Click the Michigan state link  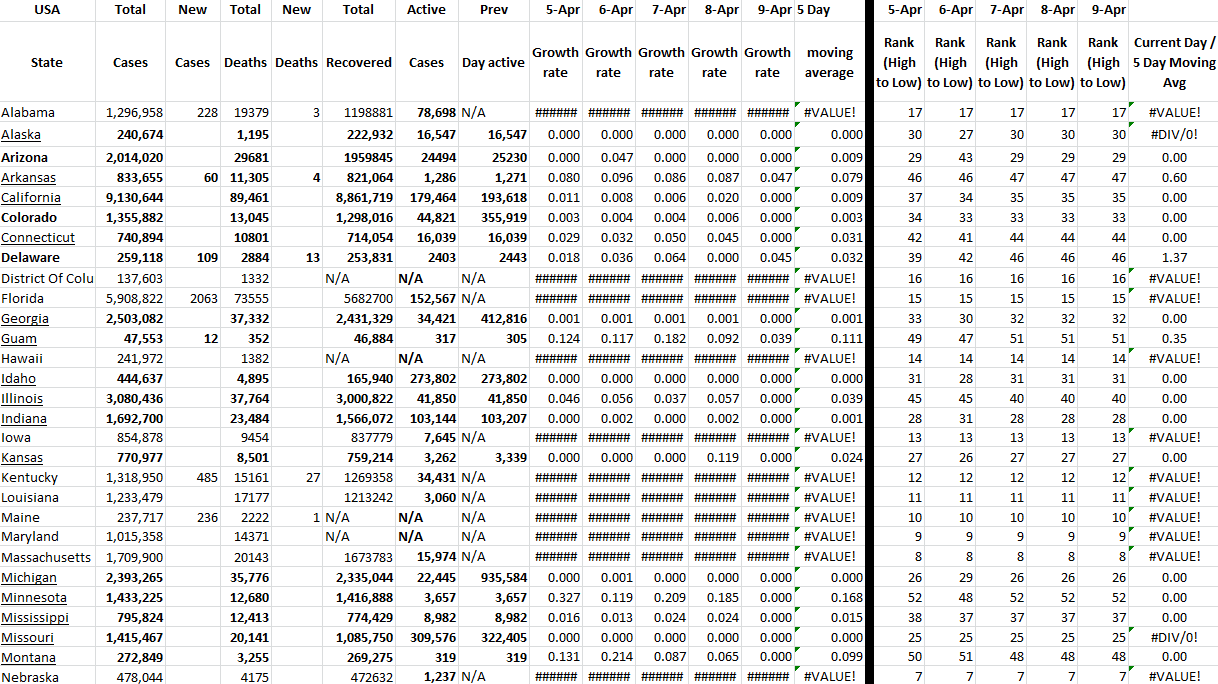tap(29, 577)
